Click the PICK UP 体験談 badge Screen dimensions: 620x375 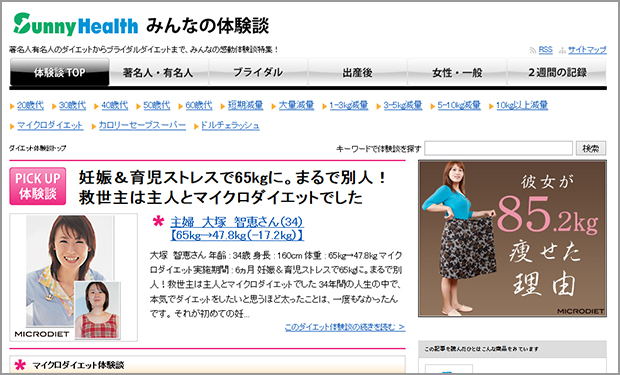coord(38,186)
